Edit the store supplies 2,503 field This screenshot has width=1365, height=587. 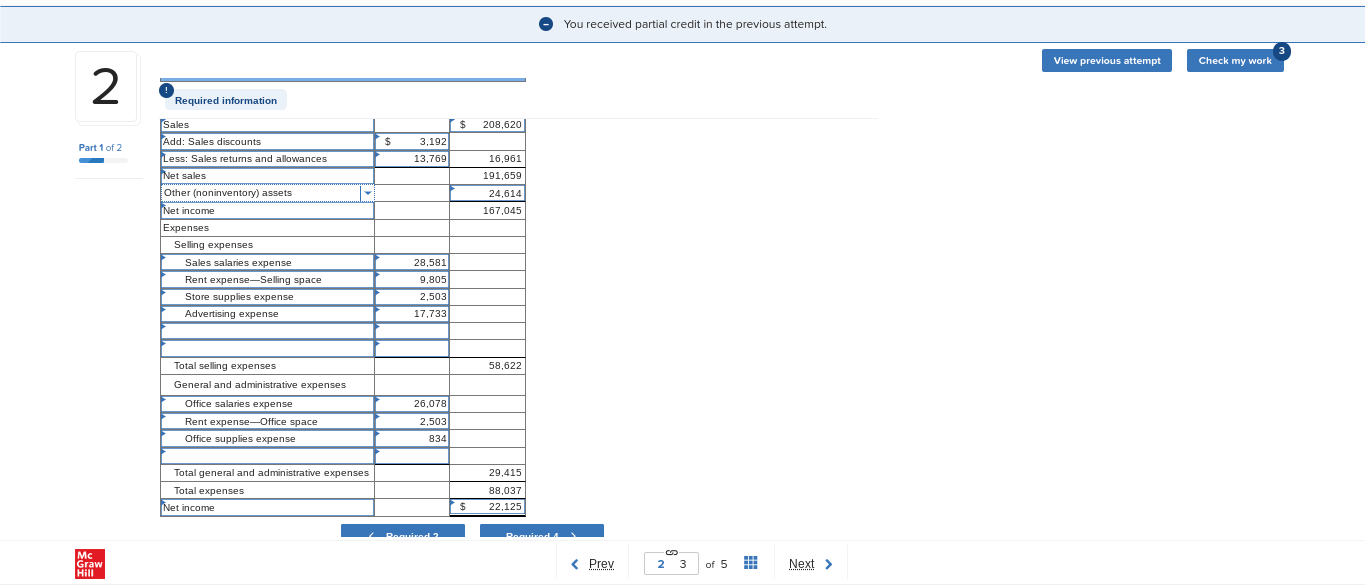point(412,297)
